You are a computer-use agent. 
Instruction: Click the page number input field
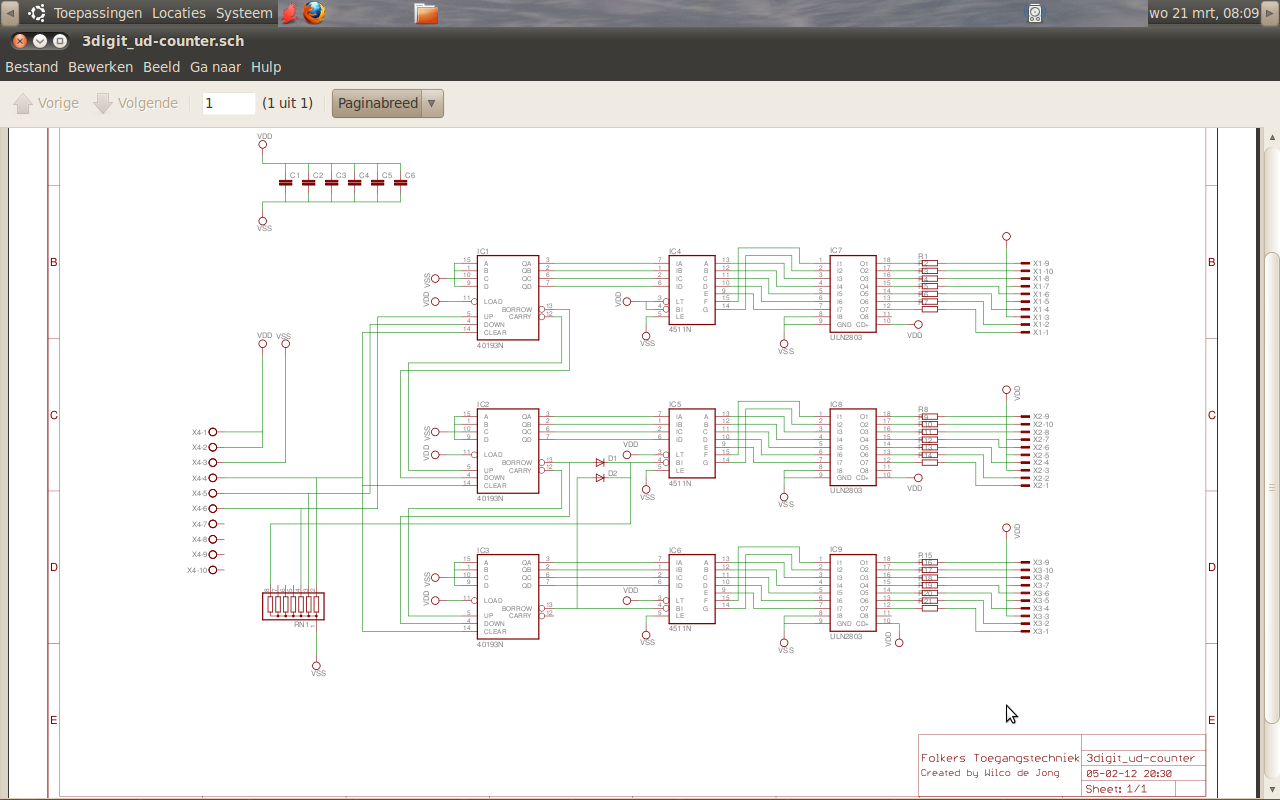click(x=229, y=103)
